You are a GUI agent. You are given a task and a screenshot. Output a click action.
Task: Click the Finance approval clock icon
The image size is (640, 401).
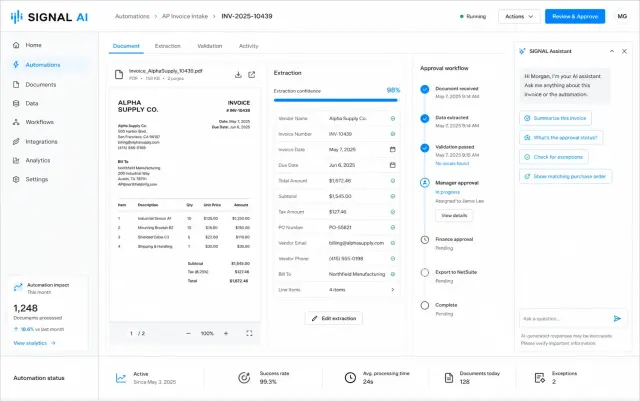[424, 239]
